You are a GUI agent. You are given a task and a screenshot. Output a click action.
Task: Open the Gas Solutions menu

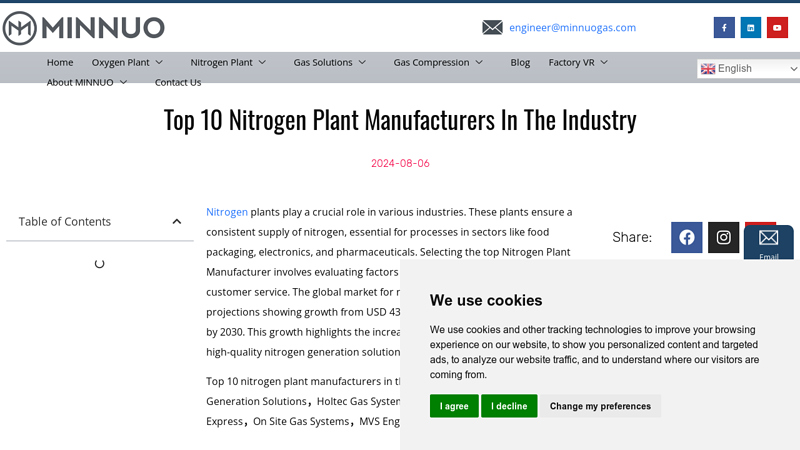(x=323, y=62)
